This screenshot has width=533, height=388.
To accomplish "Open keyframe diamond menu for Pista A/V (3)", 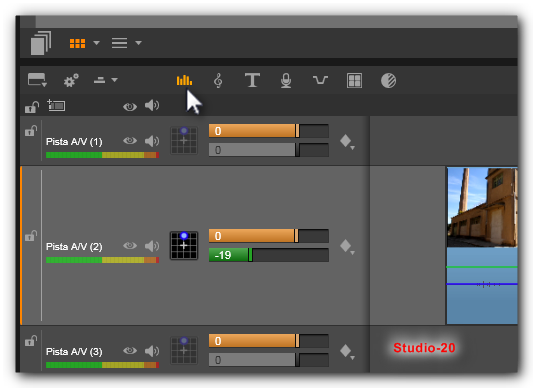I will 347,352.
